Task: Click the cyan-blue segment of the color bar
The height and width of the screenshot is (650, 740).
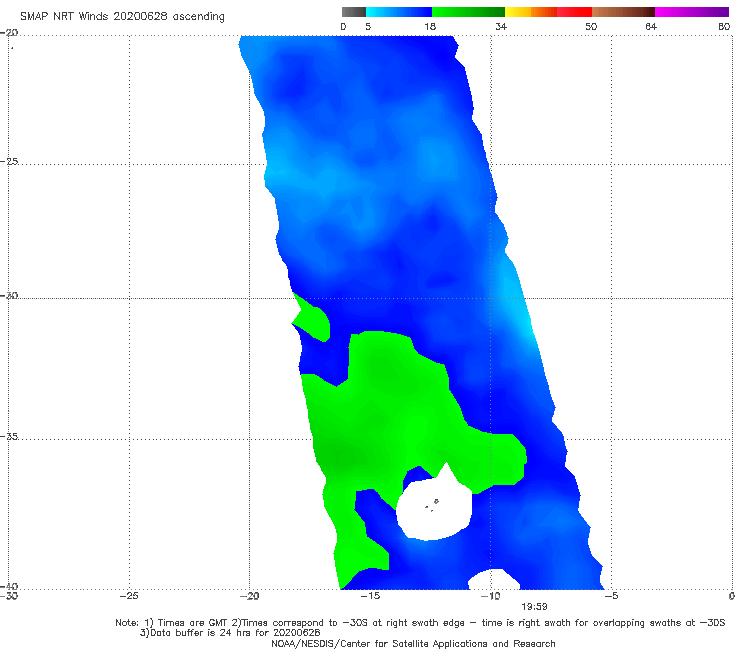Action: 399,12
